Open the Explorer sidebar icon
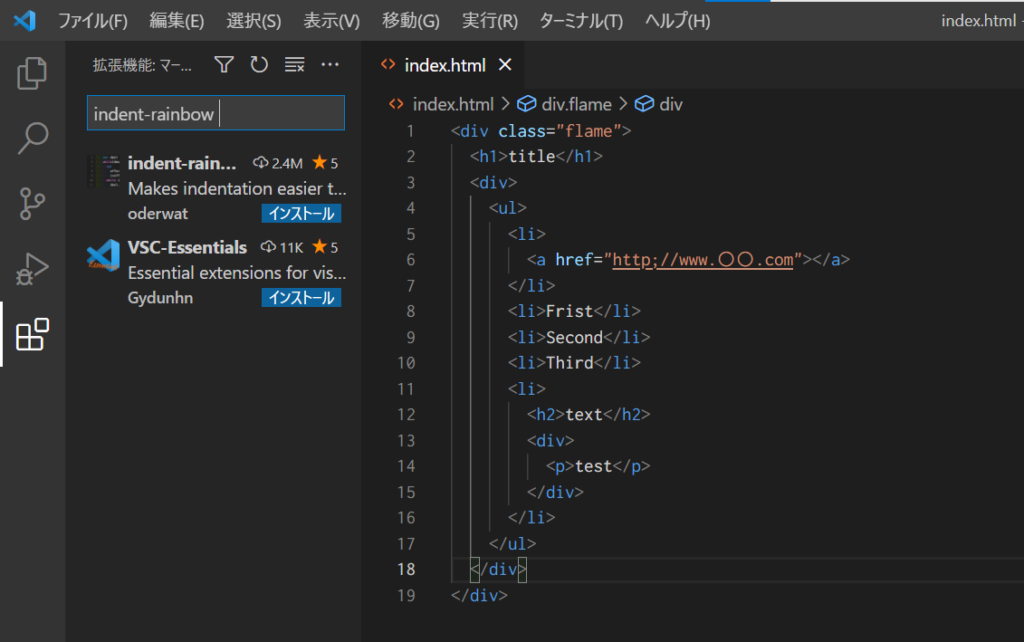 click(31, 72)
